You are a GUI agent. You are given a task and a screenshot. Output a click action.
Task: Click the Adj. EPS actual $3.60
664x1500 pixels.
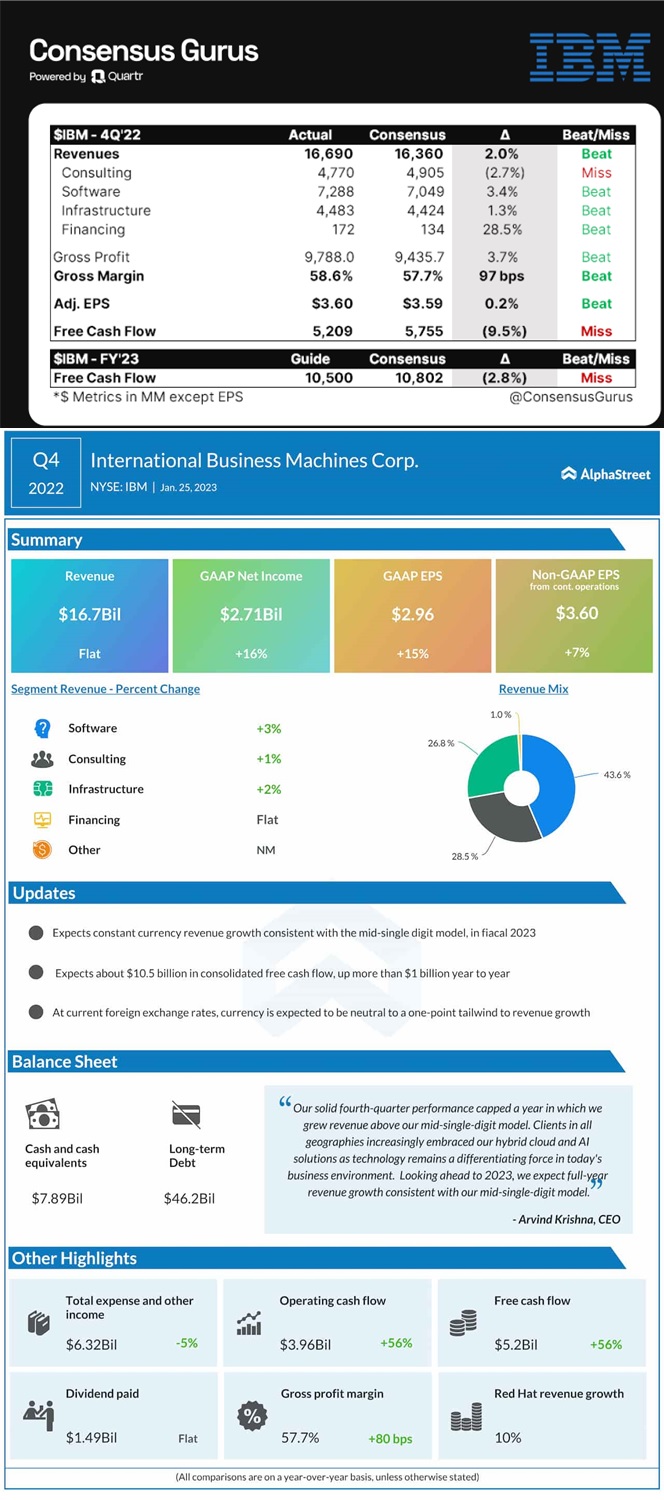tap(331, 304)
